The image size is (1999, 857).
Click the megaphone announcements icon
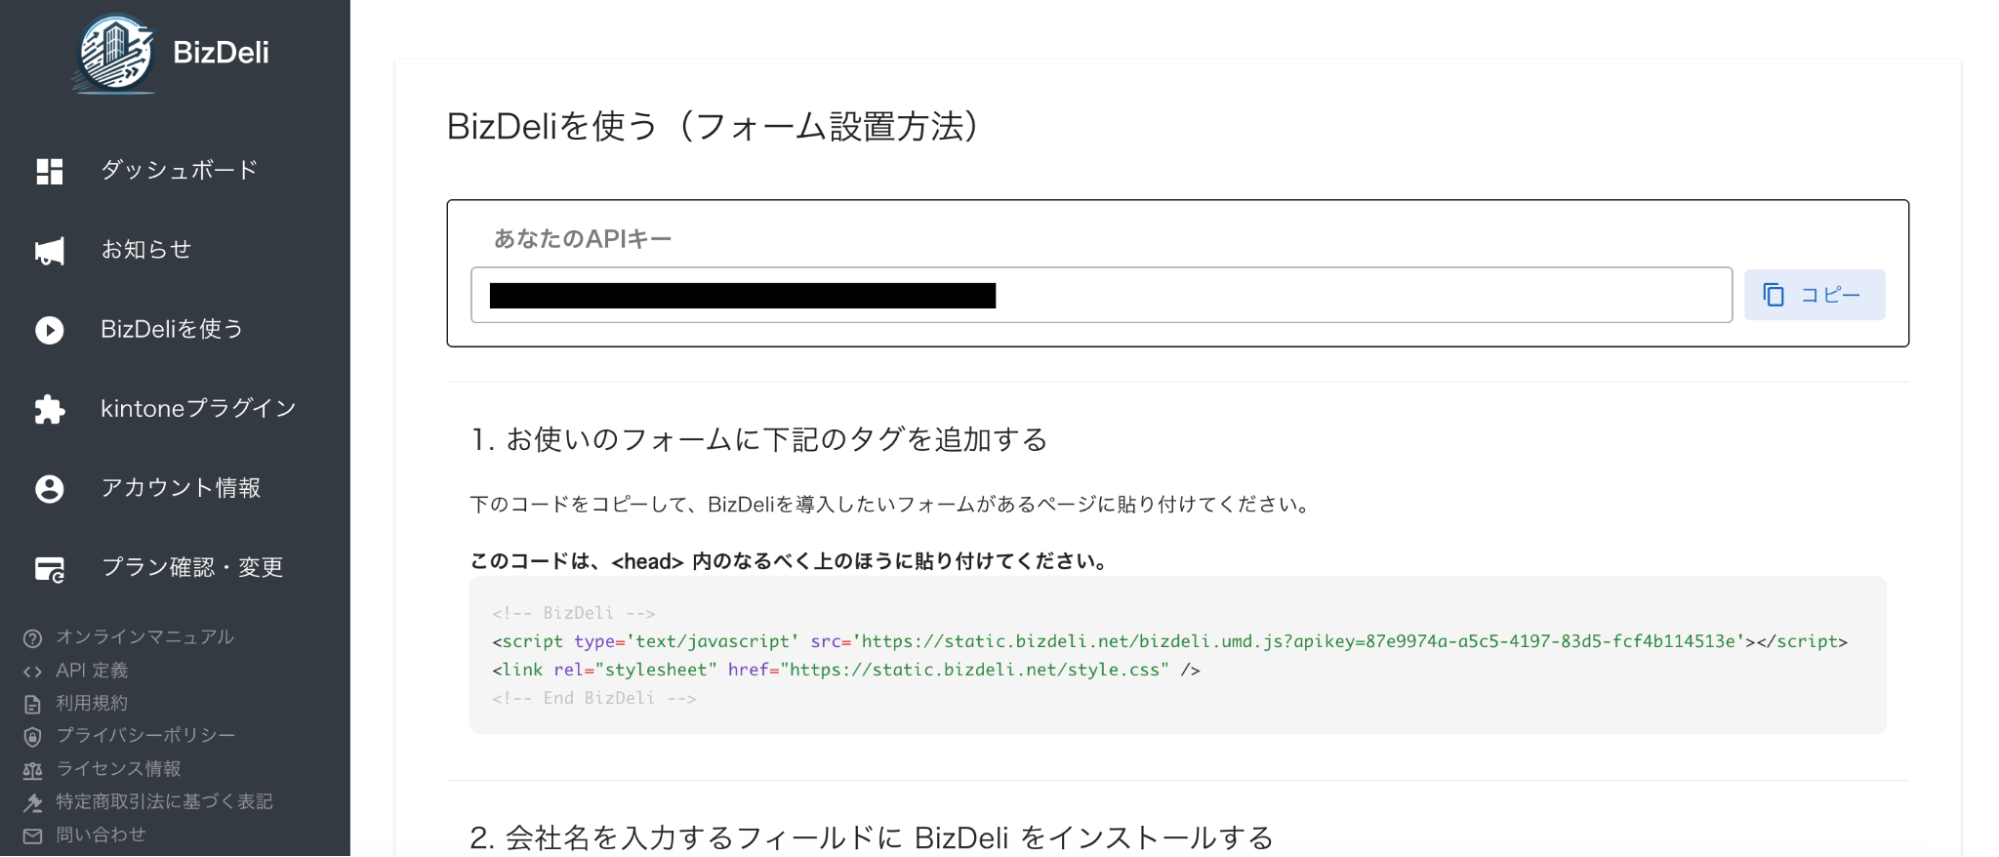pos(49,251)
